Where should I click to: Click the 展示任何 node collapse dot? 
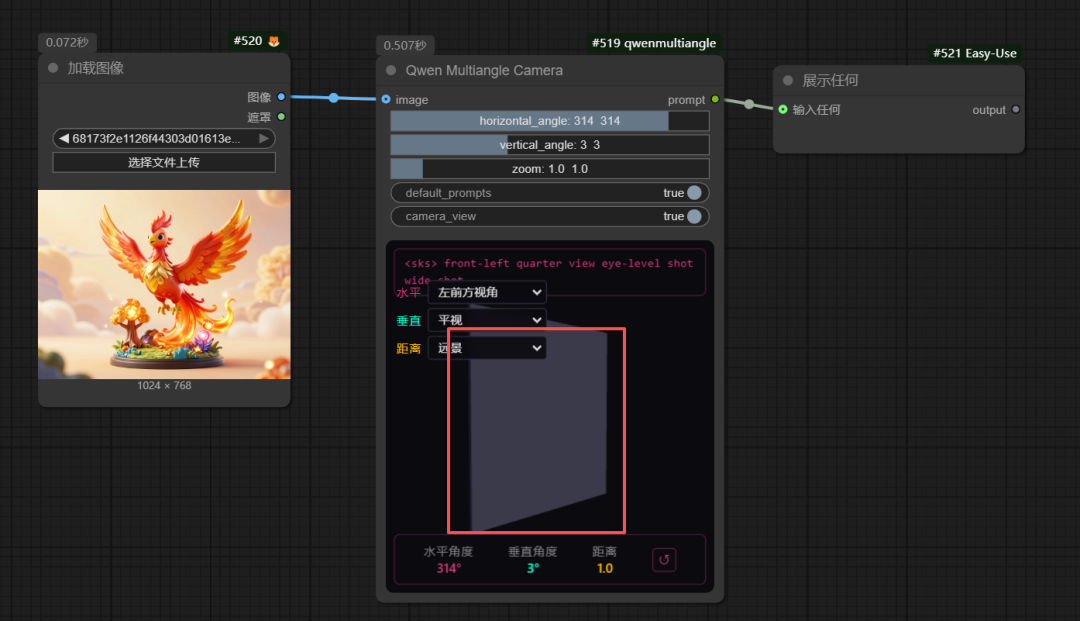[788, 80]
